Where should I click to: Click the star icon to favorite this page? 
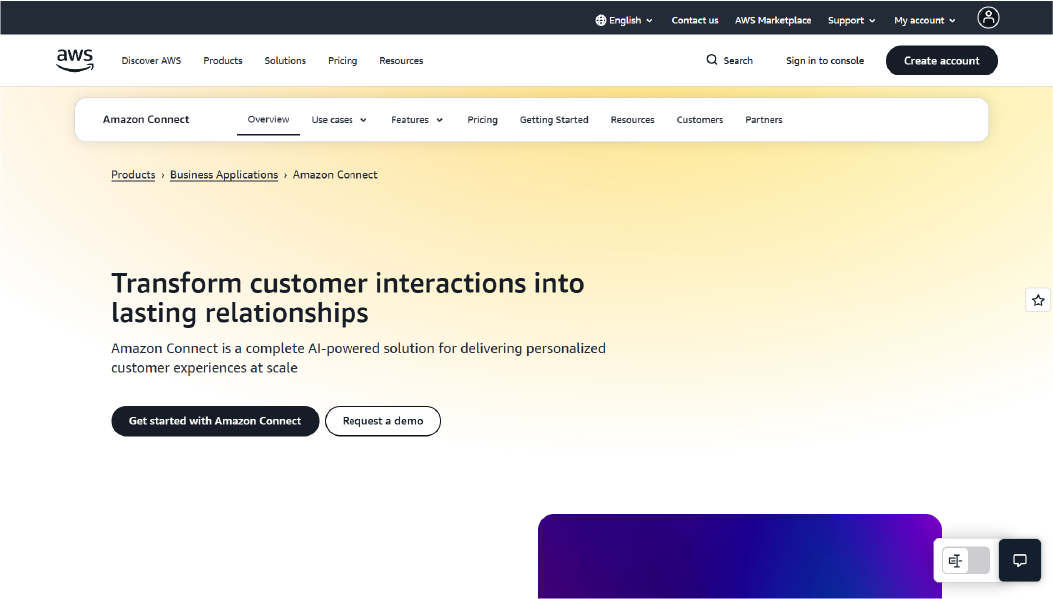(1037, 299)
